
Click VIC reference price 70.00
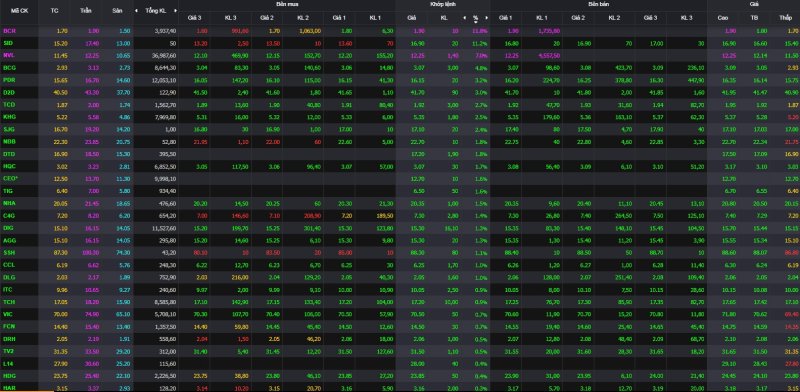pyautogui.click(x=61, y=314)
